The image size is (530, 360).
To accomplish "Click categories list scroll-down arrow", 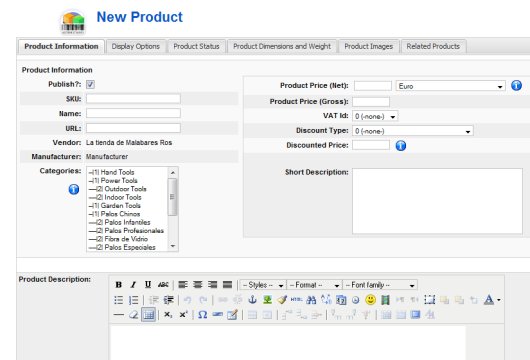I will click(173, 246).
